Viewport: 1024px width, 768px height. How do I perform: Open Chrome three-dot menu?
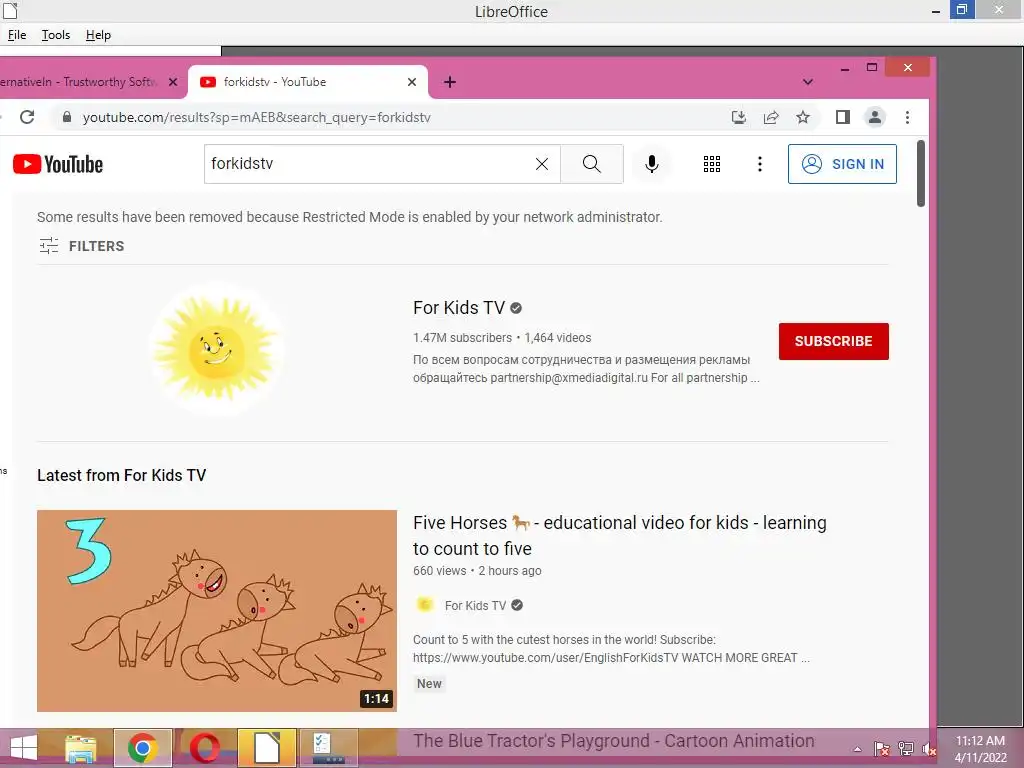[907, 118]
